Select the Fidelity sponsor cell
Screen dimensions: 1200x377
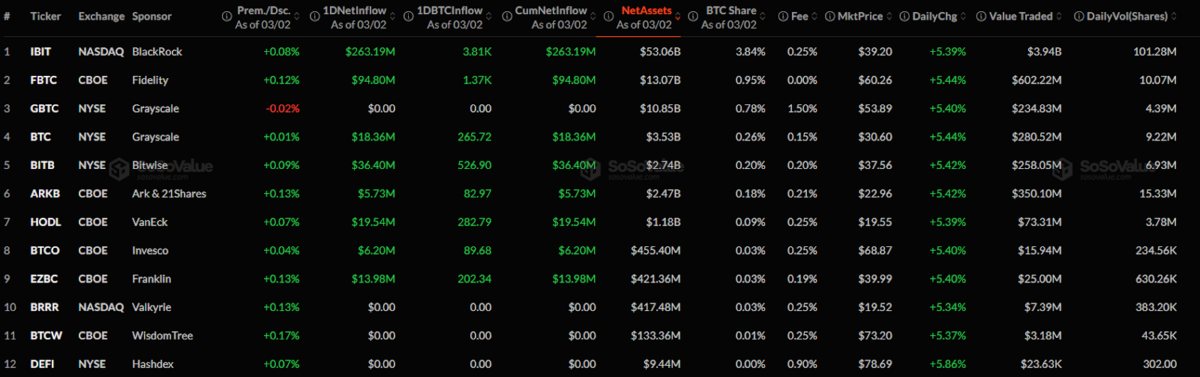[x=151, y=79]
